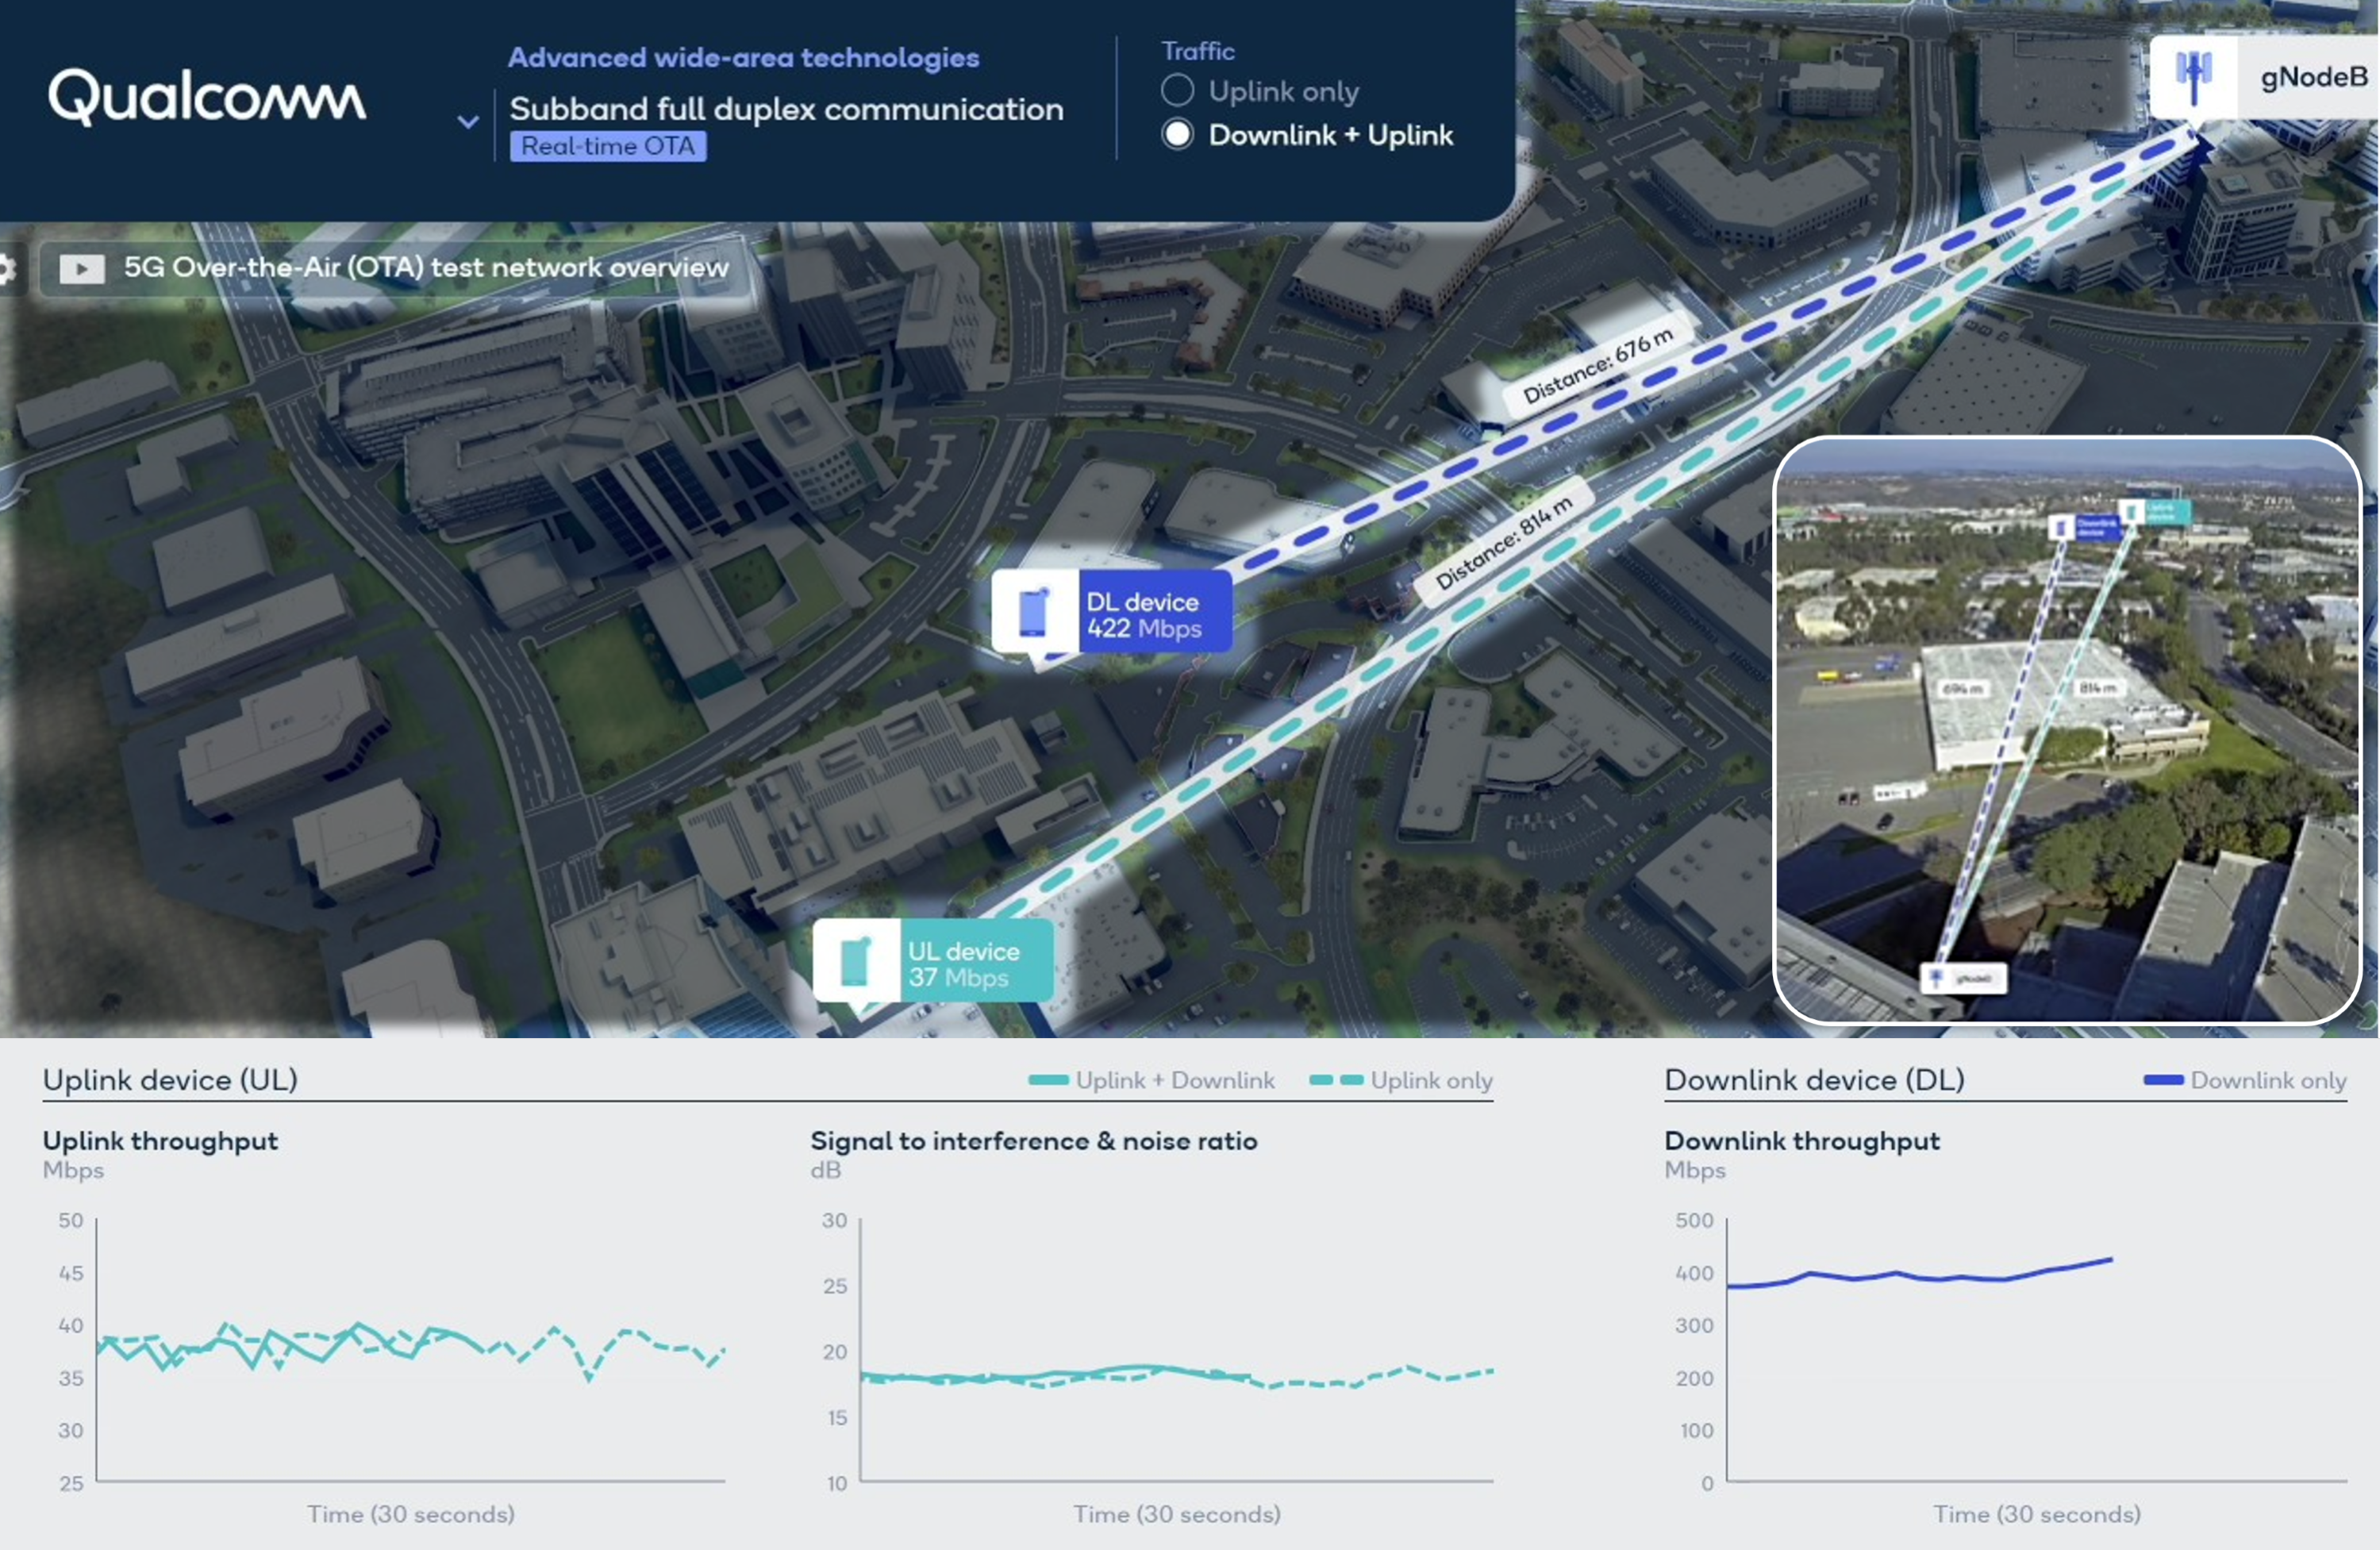Click the Distance: 676 m label
The height and width of the screenshot is (1550, 2380).
tap(1597, 365)
